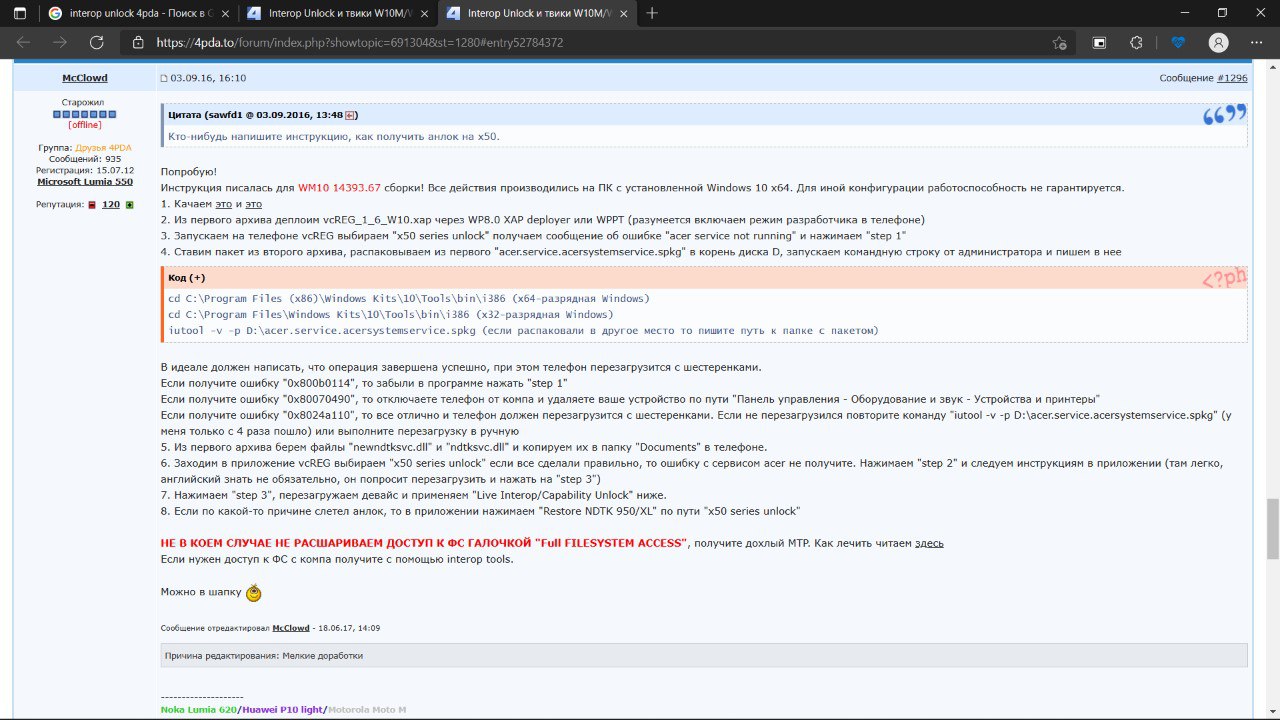Click the small post icon beside 03.09.16, 16:10
1280x720 pixels.
[x=165, y=78]
